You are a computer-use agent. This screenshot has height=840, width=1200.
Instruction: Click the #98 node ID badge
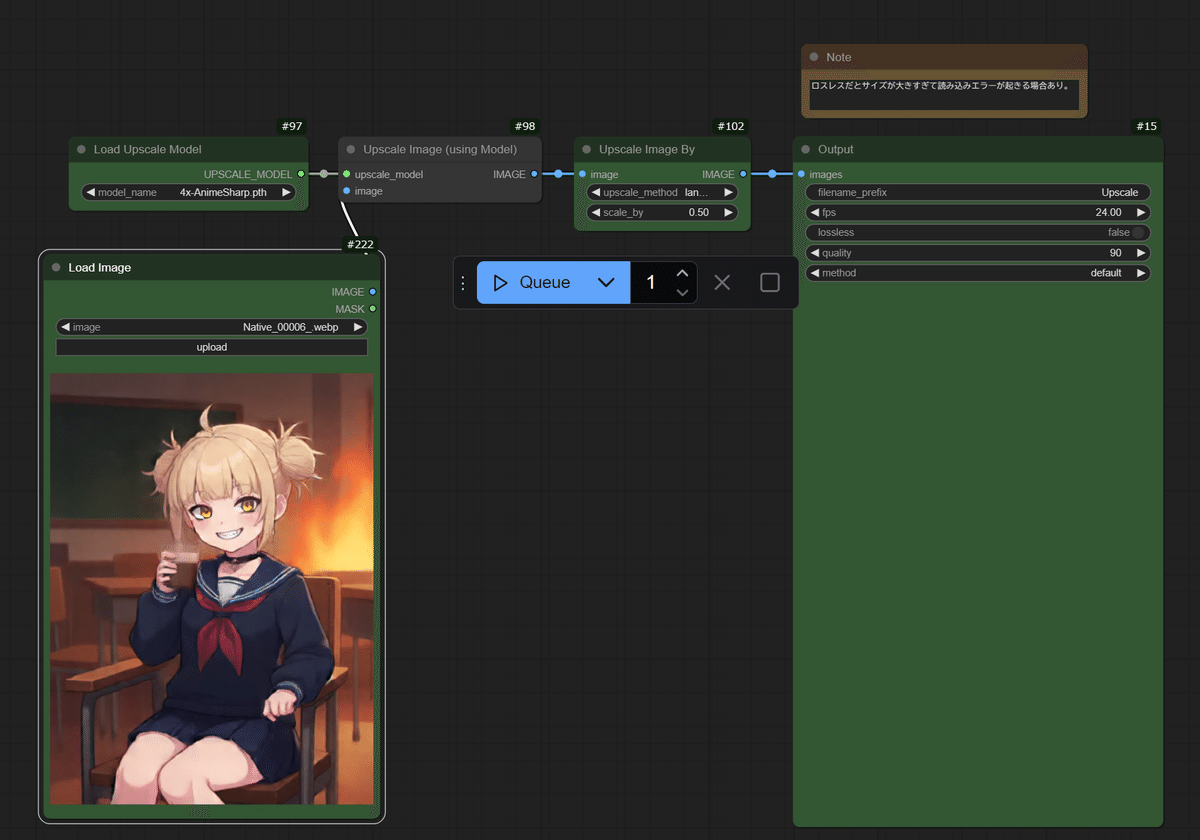tap(524, 126)
